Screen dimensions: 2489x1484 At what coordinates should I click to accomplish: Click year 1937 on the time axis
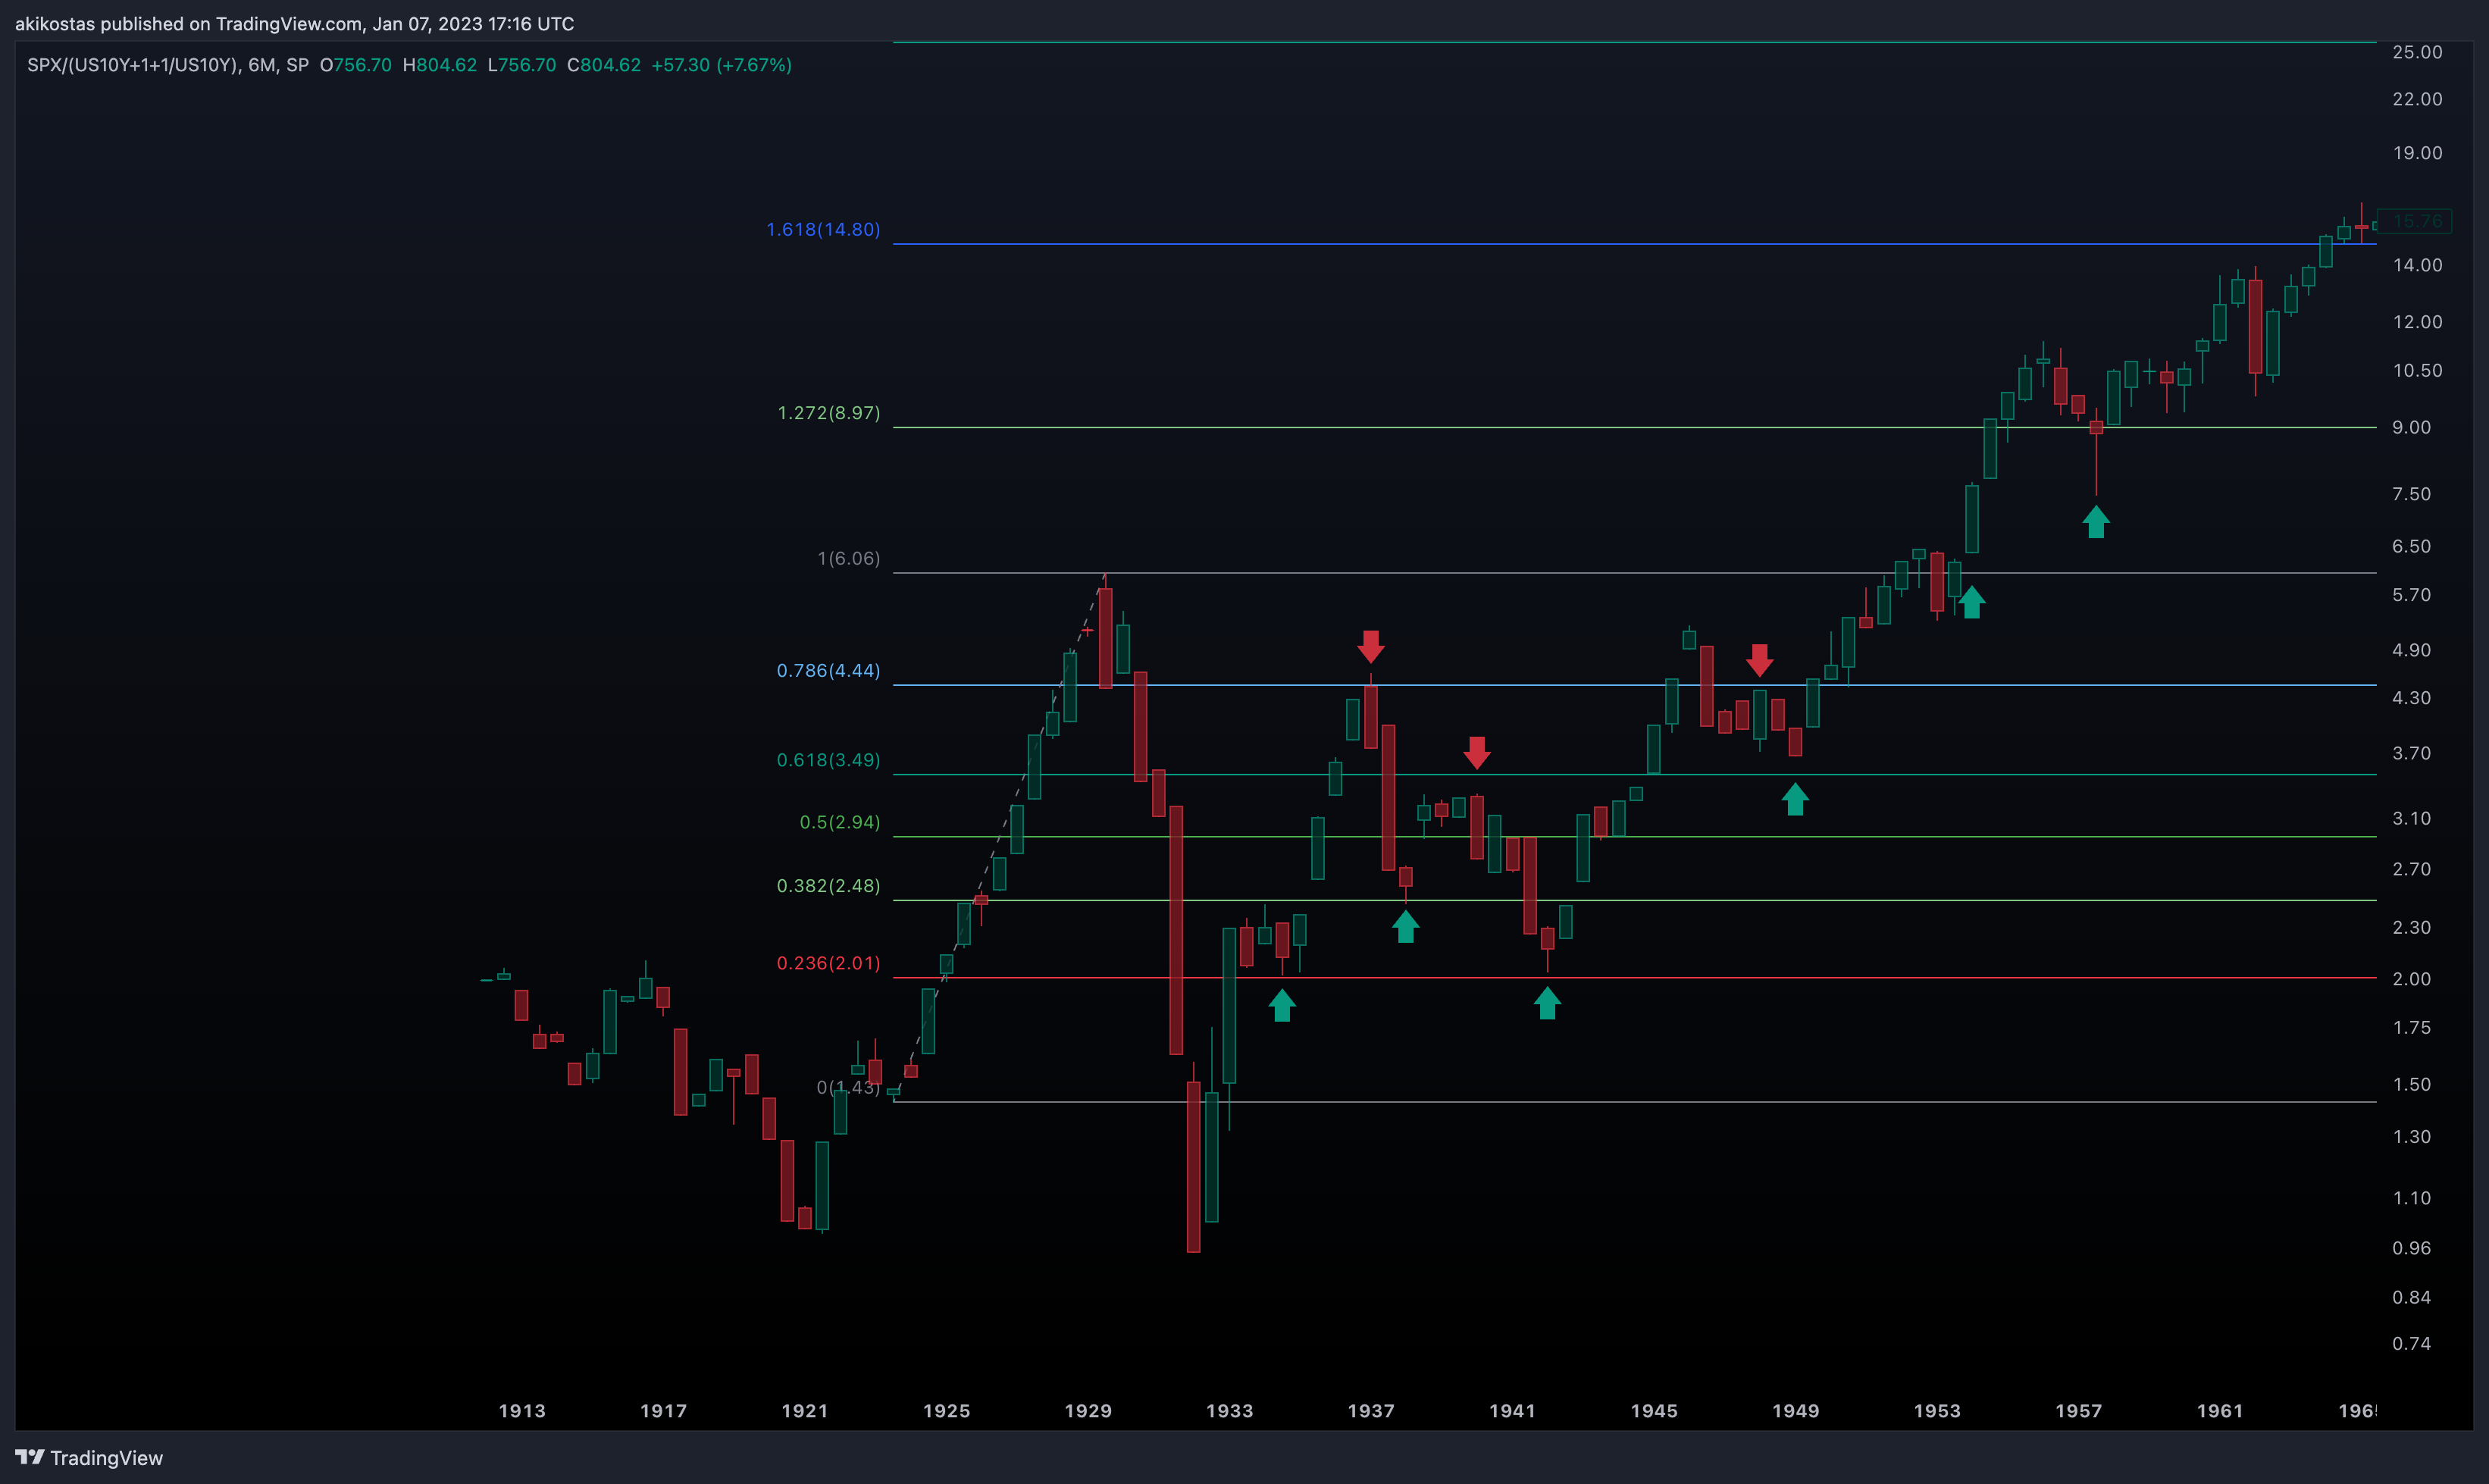(x=1371, y=1411)
